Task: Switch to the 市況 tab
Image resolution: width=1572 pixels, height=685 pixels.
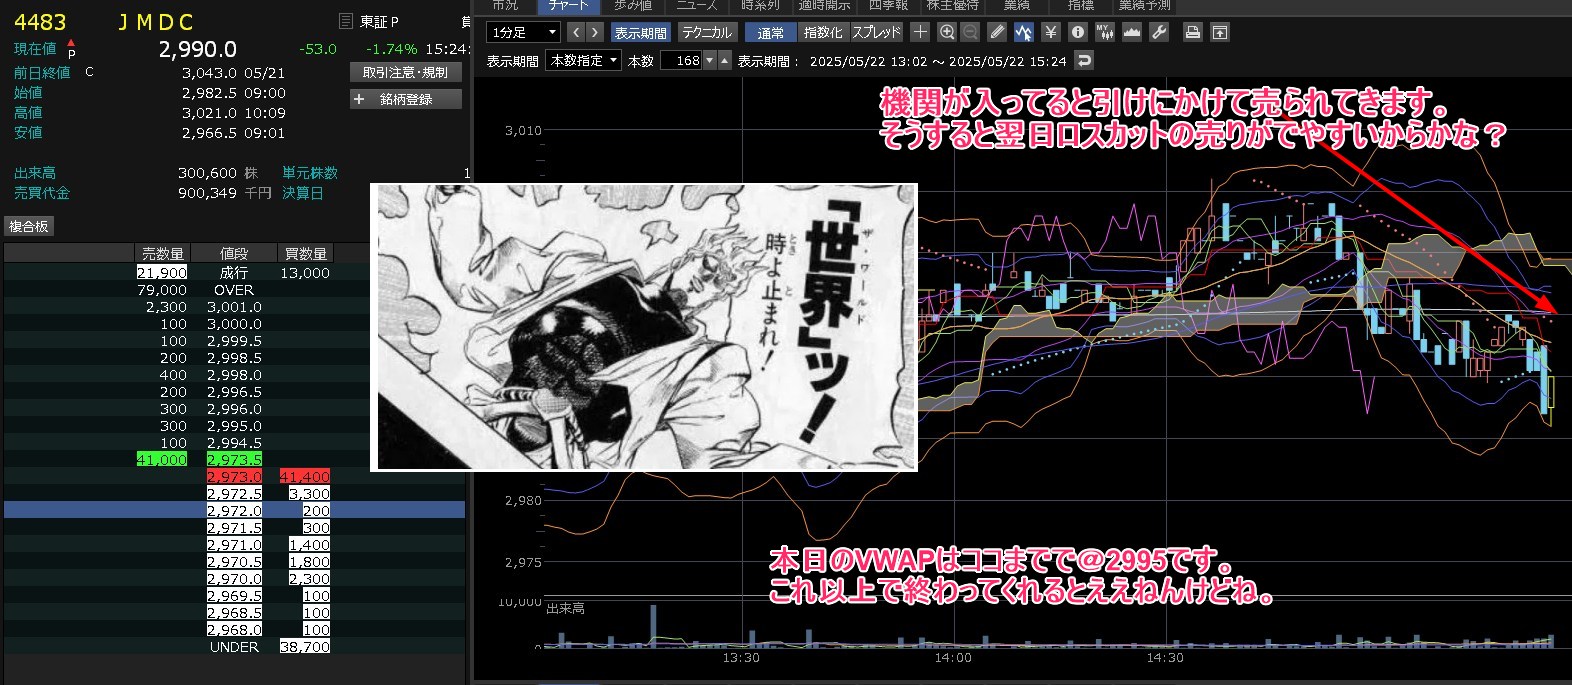Action: coord(506,5)
